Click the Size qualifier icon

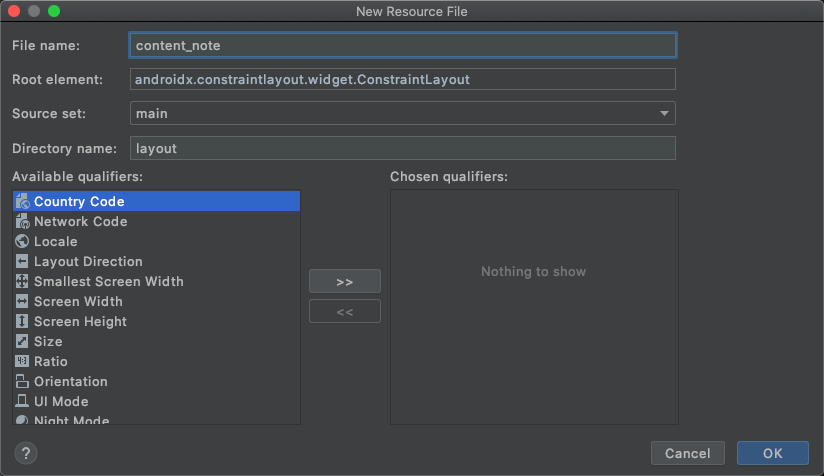(23, 341)
